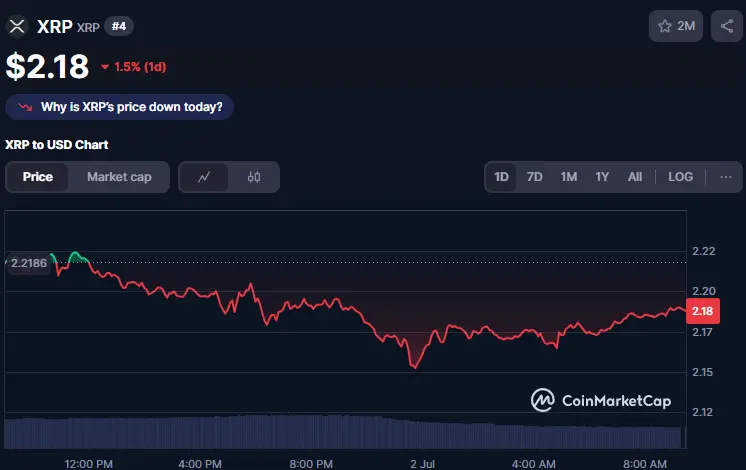Click the 2.2186 opening price label
The image size is (746, 470).
coord(28,263)
